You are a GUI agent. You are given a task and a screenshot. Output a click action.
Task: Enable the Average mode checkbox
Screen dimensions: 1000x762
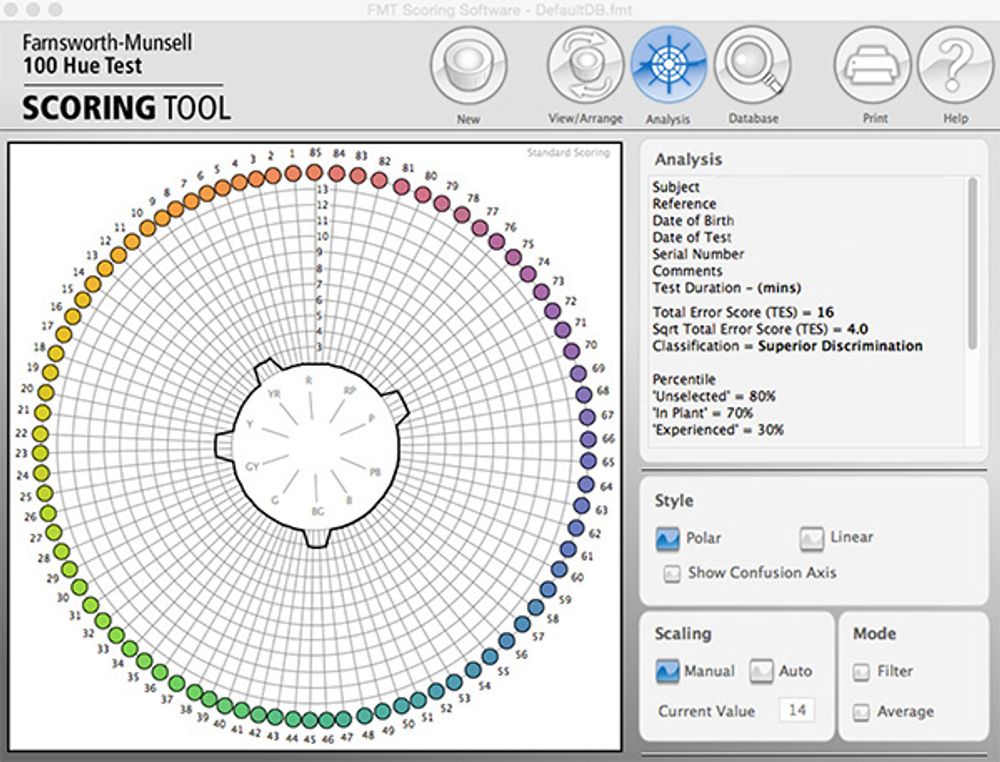861,713
